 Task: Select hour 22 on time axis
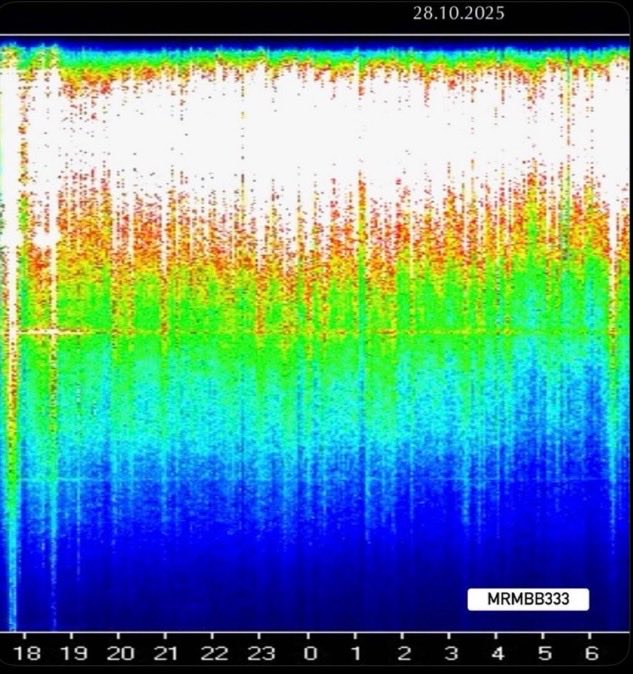coord(214,653)
